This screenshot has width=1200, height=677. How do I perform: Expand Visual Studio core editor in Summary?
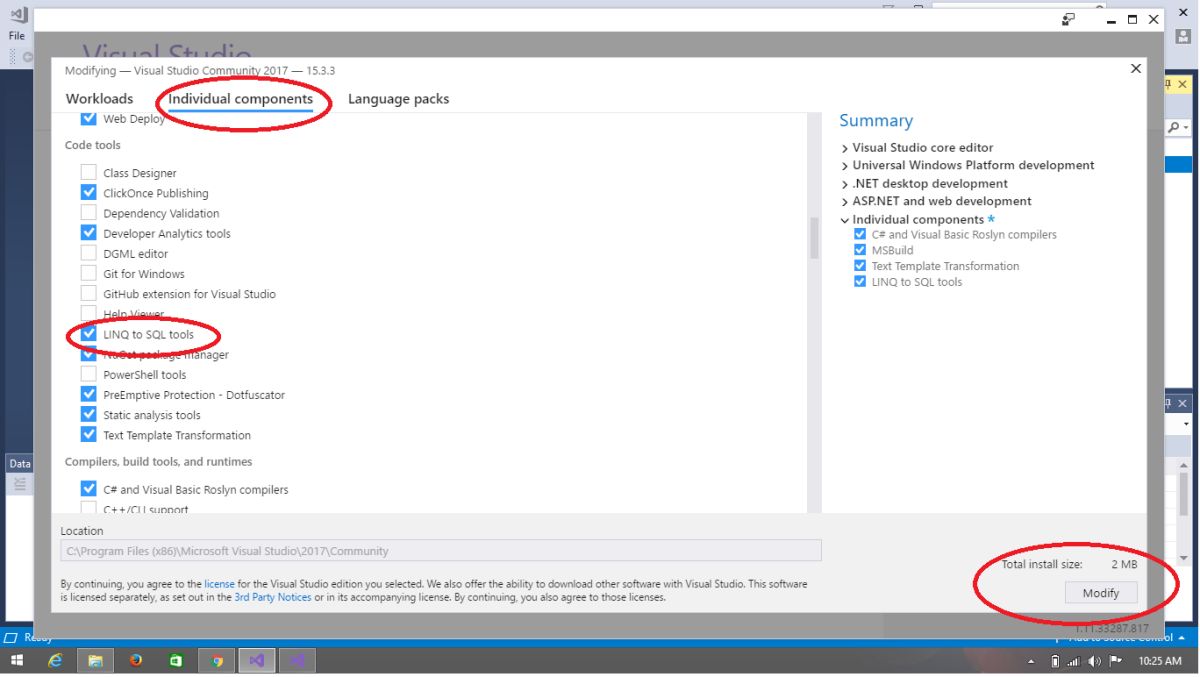(x=845, y=148)
